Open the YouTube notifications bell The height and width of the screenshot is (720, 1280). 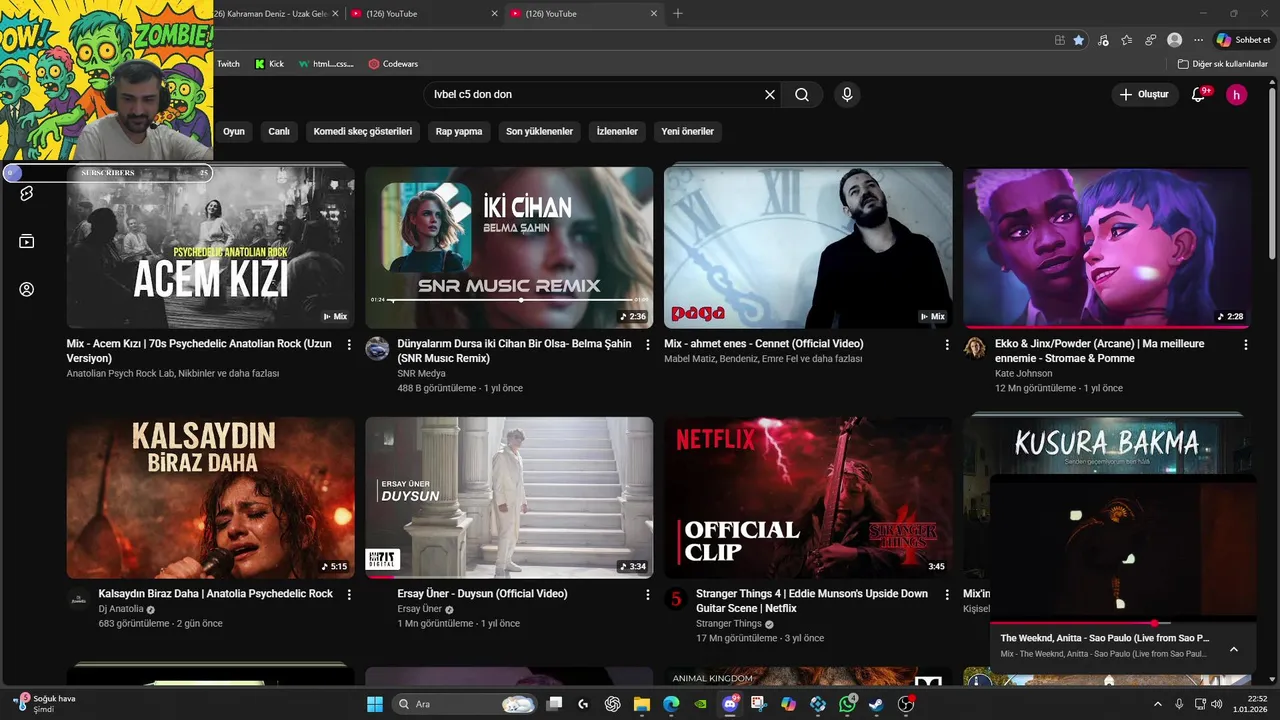pos(1198,94)
